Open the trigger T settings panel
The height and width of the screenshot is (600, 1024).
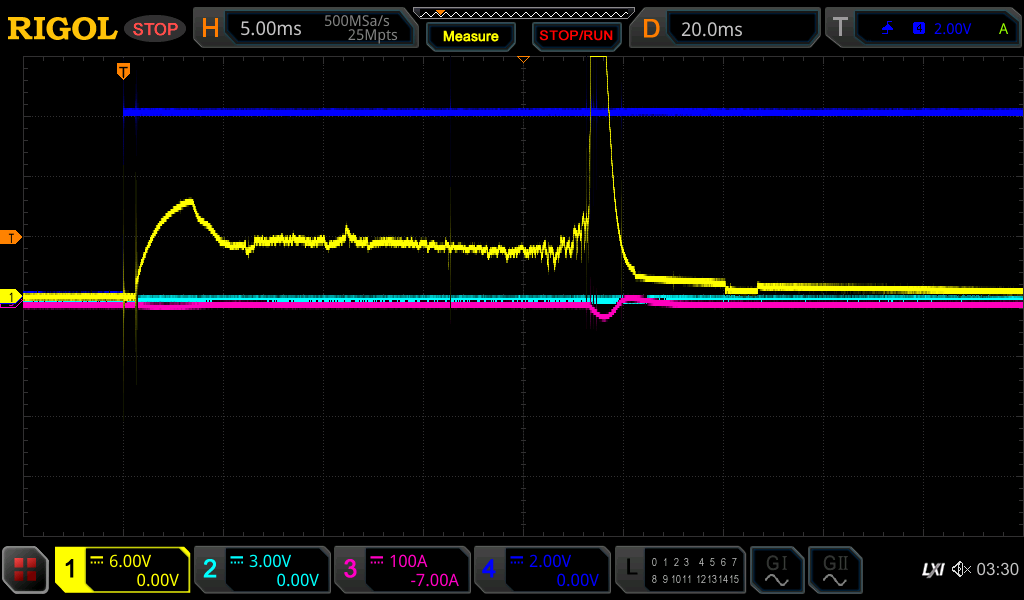[x=923, y=29]
